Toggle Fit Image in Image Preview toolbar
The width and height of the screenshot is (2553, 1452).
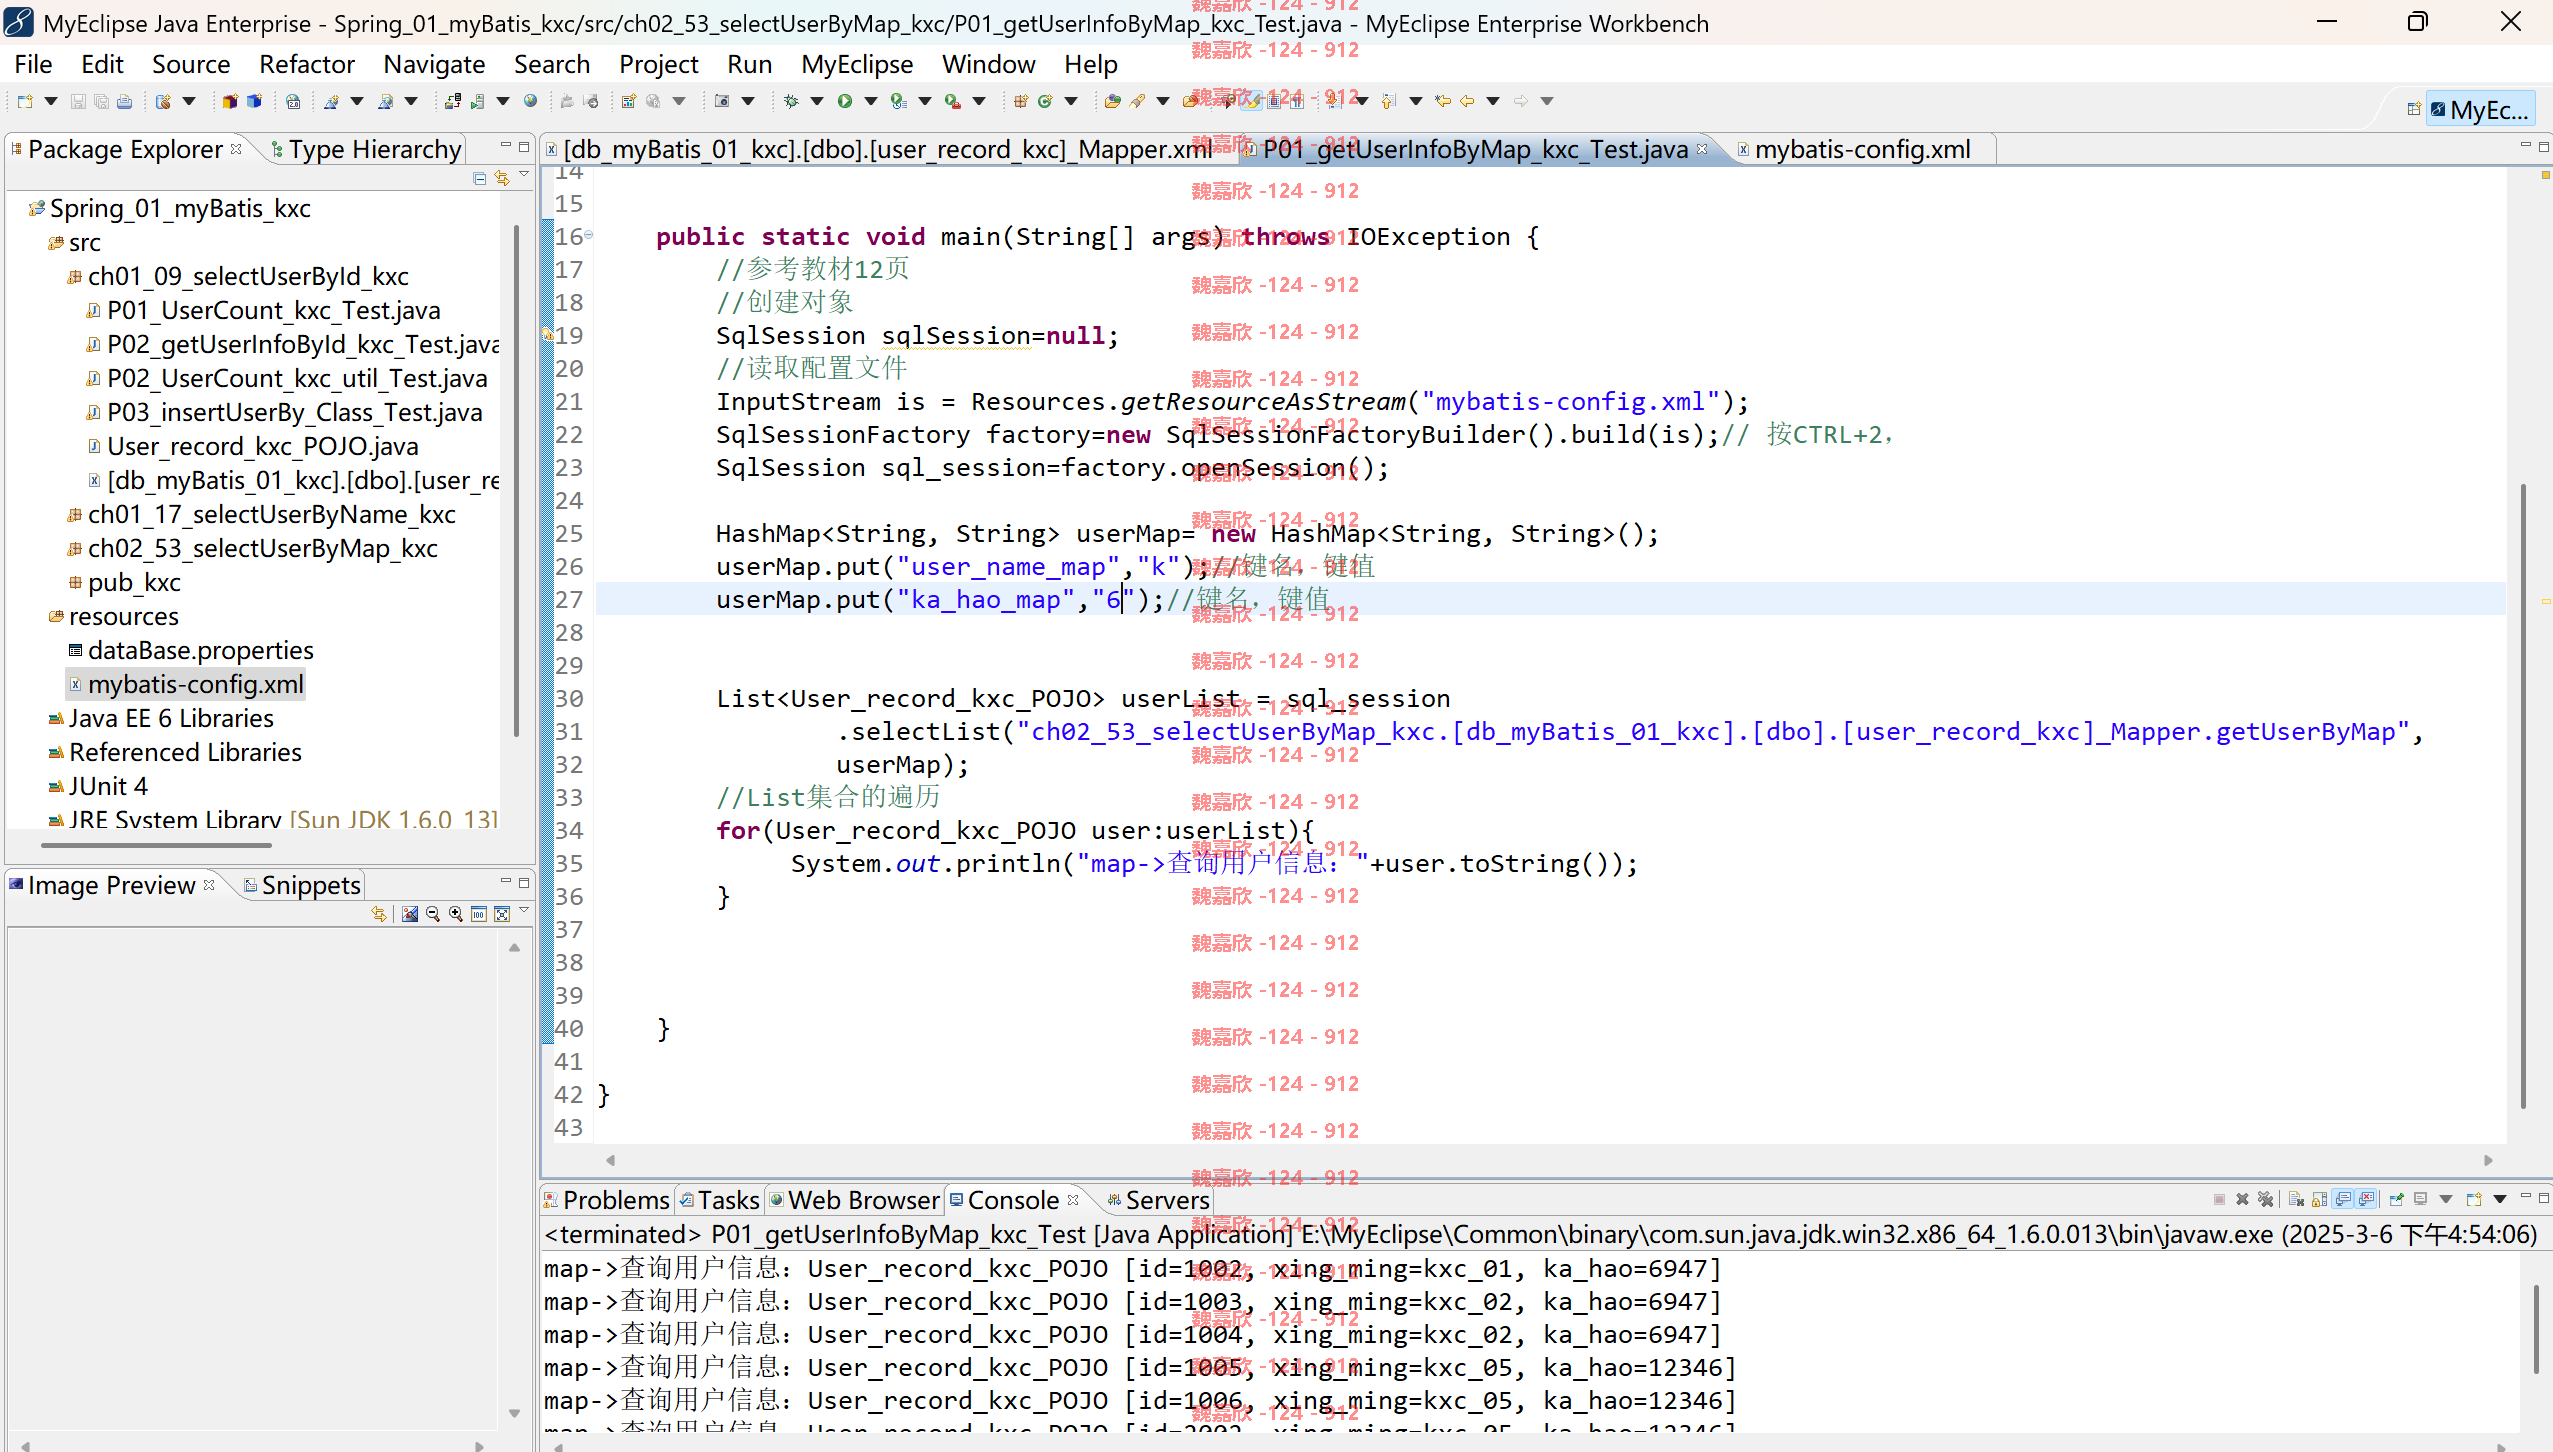502,914
